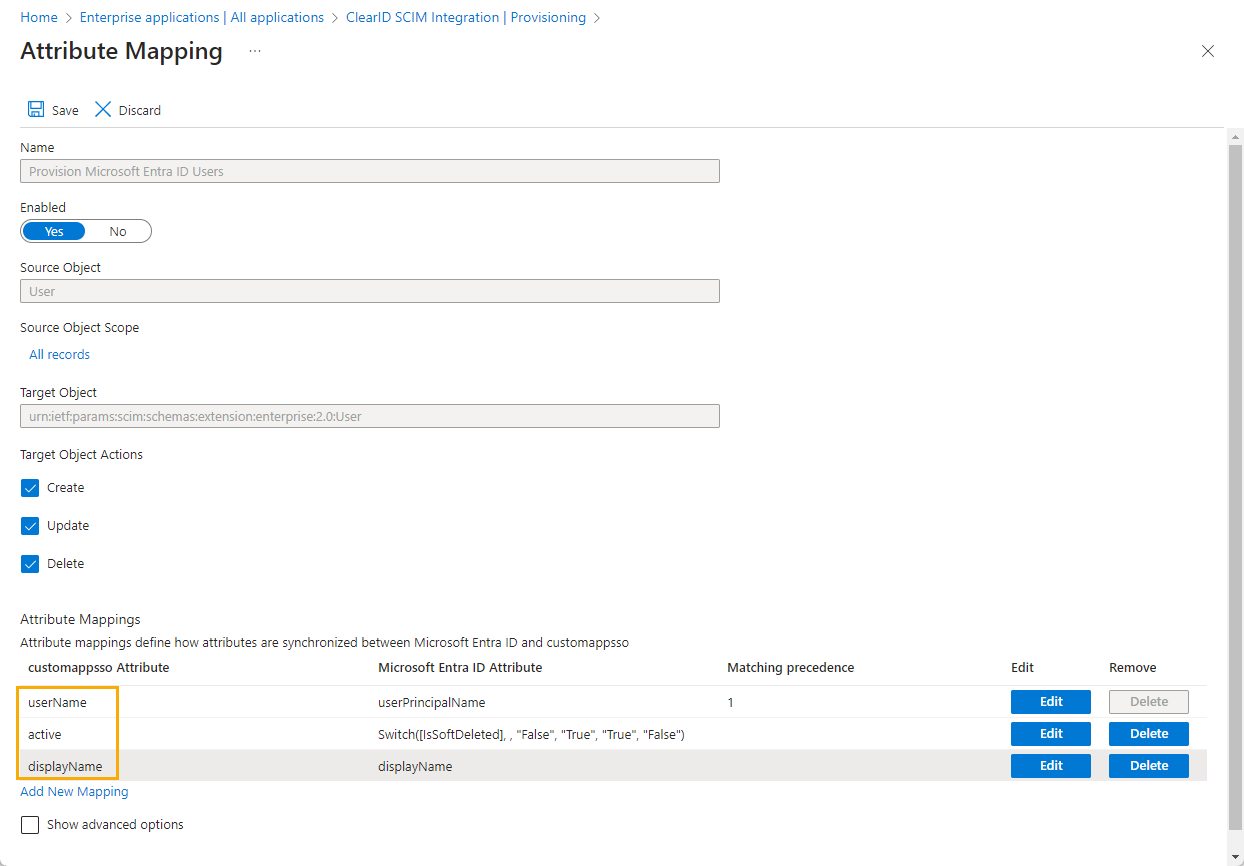Uncheck the Delete target object action
Viewport: 1244px width, 866px height.
point(30,563)
